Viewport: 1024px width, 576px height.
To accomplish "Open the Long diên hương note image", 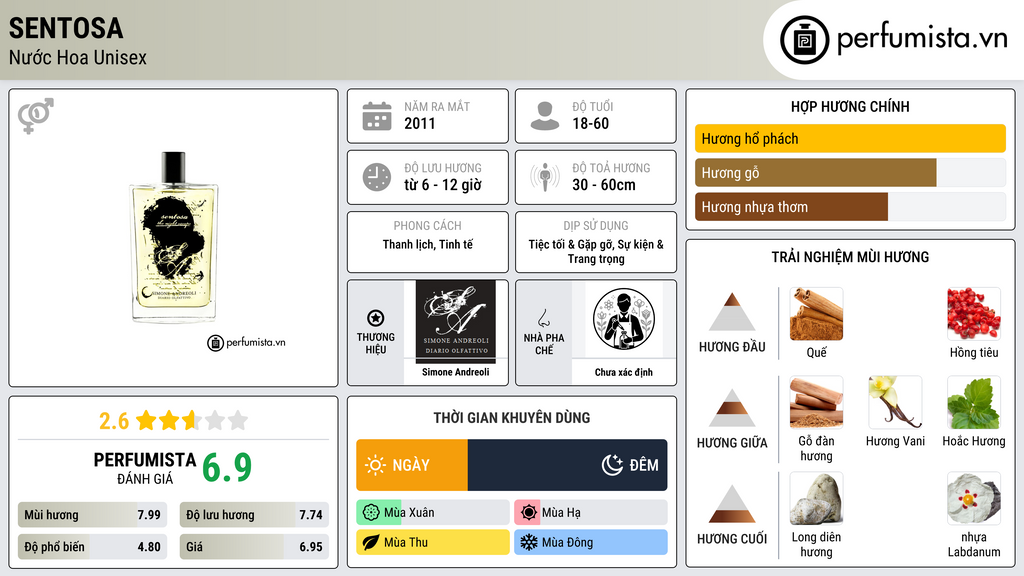I will pyautogui.click(x=816, y=498).
